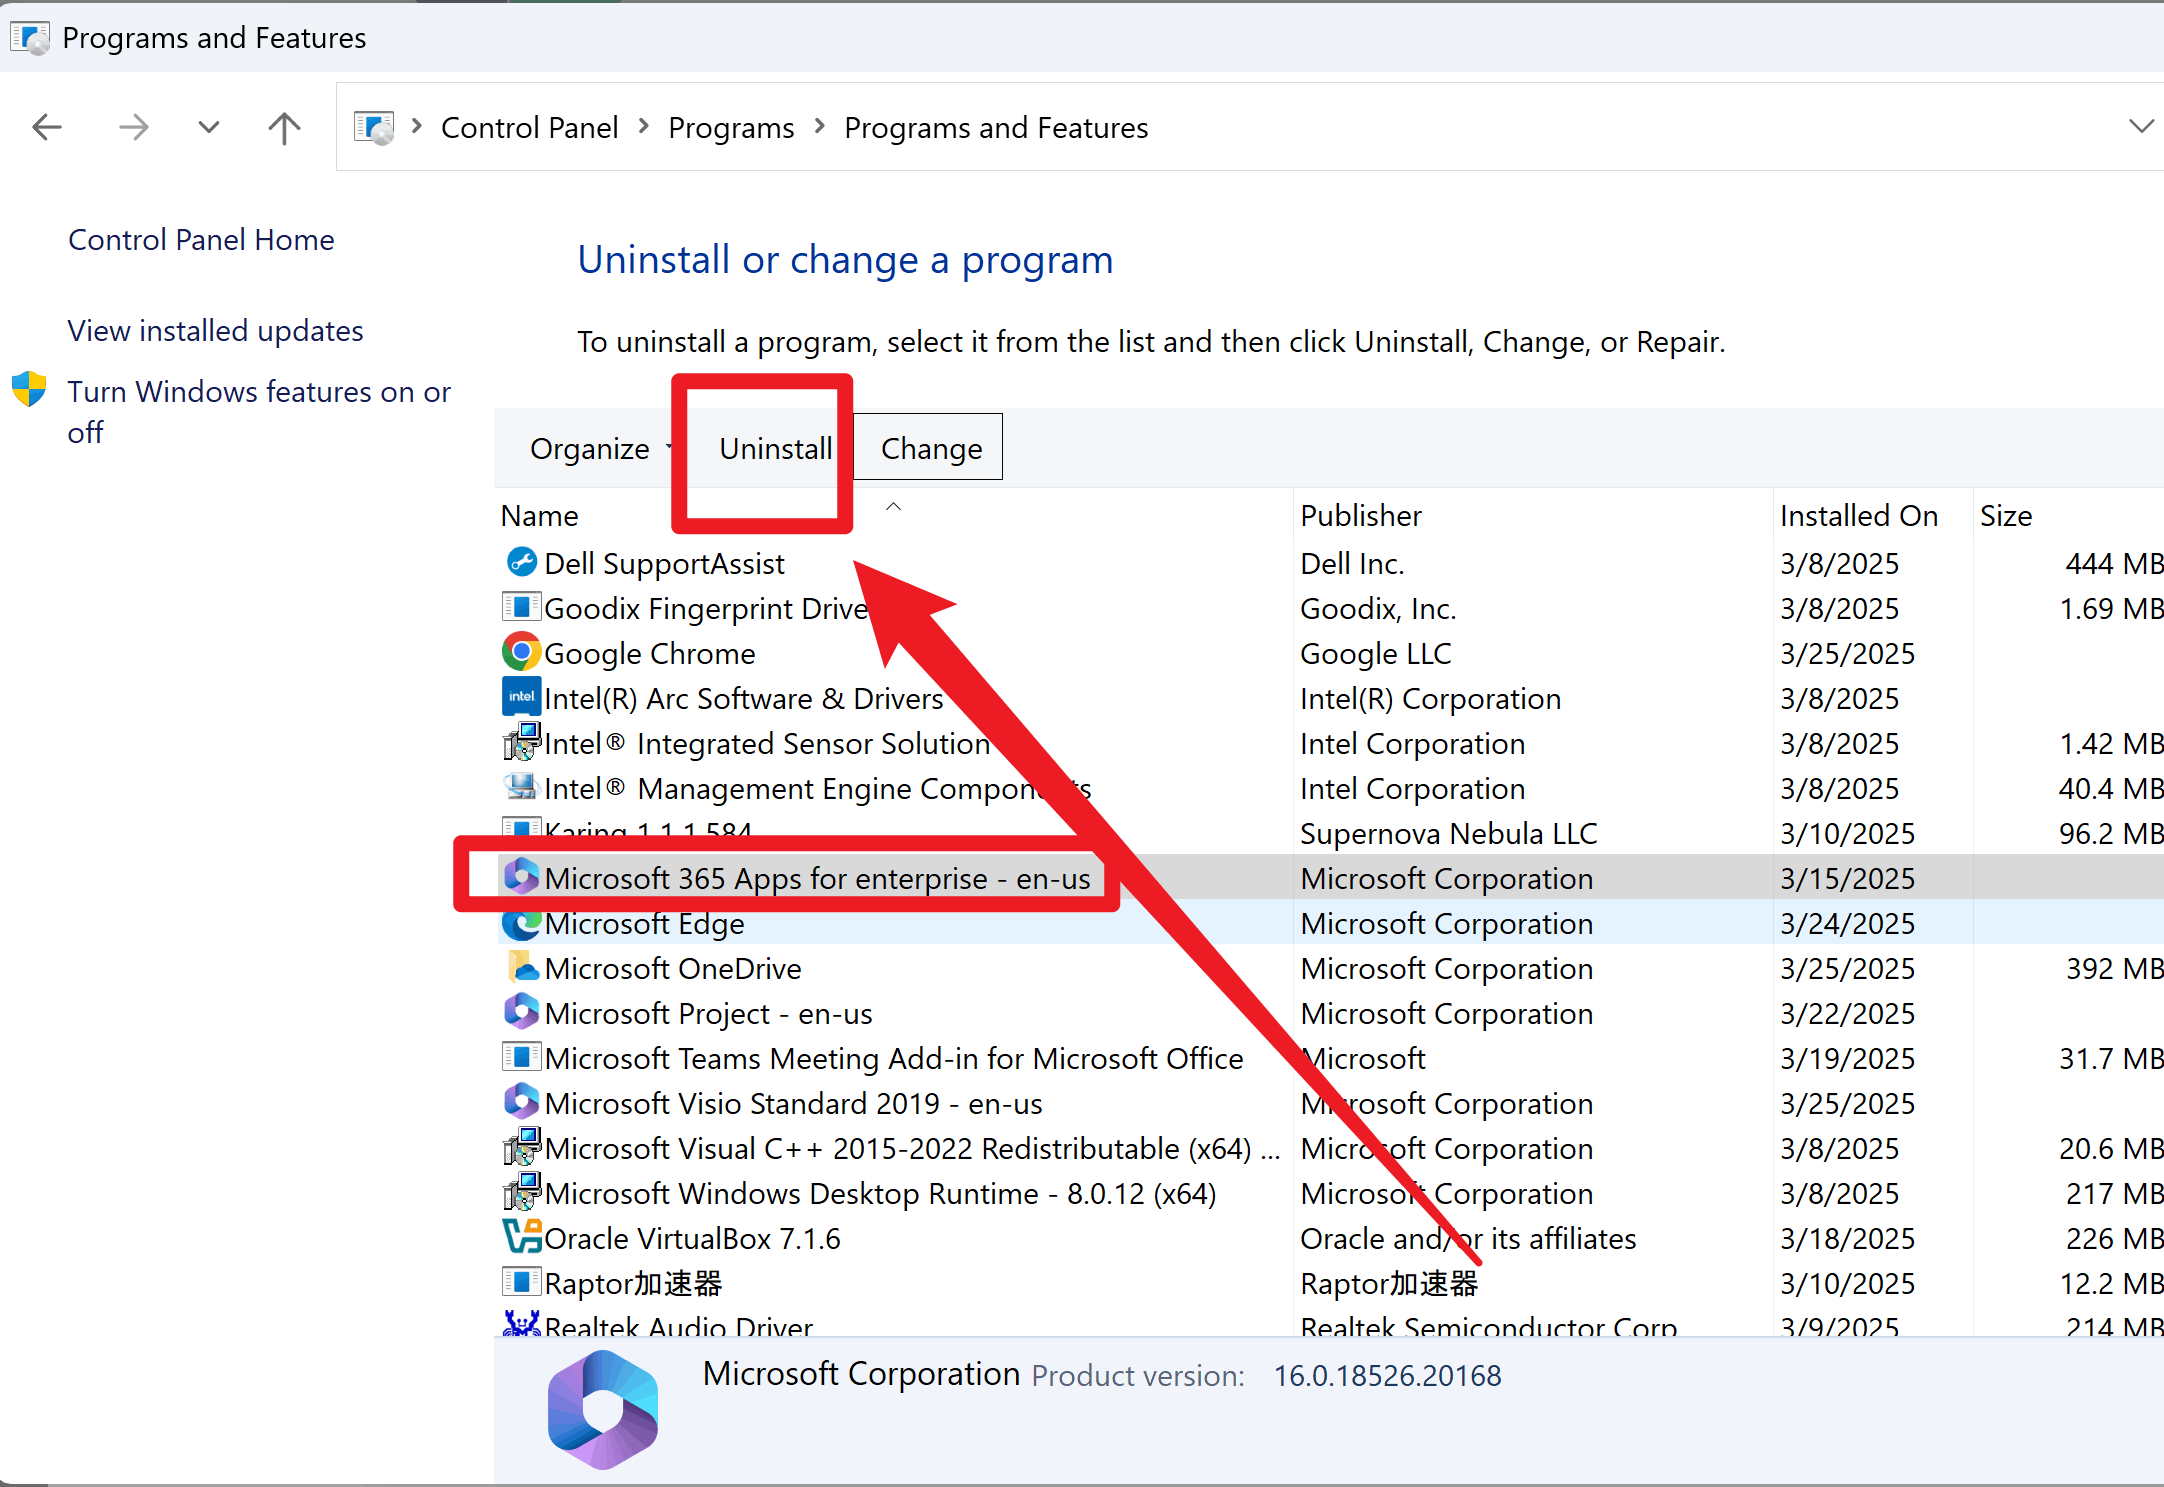Image resolution: width=2164 pixels, height=1487 pixels.
Task: Click Programs and Features breadcrumb segment
Action: pos(996,128)
